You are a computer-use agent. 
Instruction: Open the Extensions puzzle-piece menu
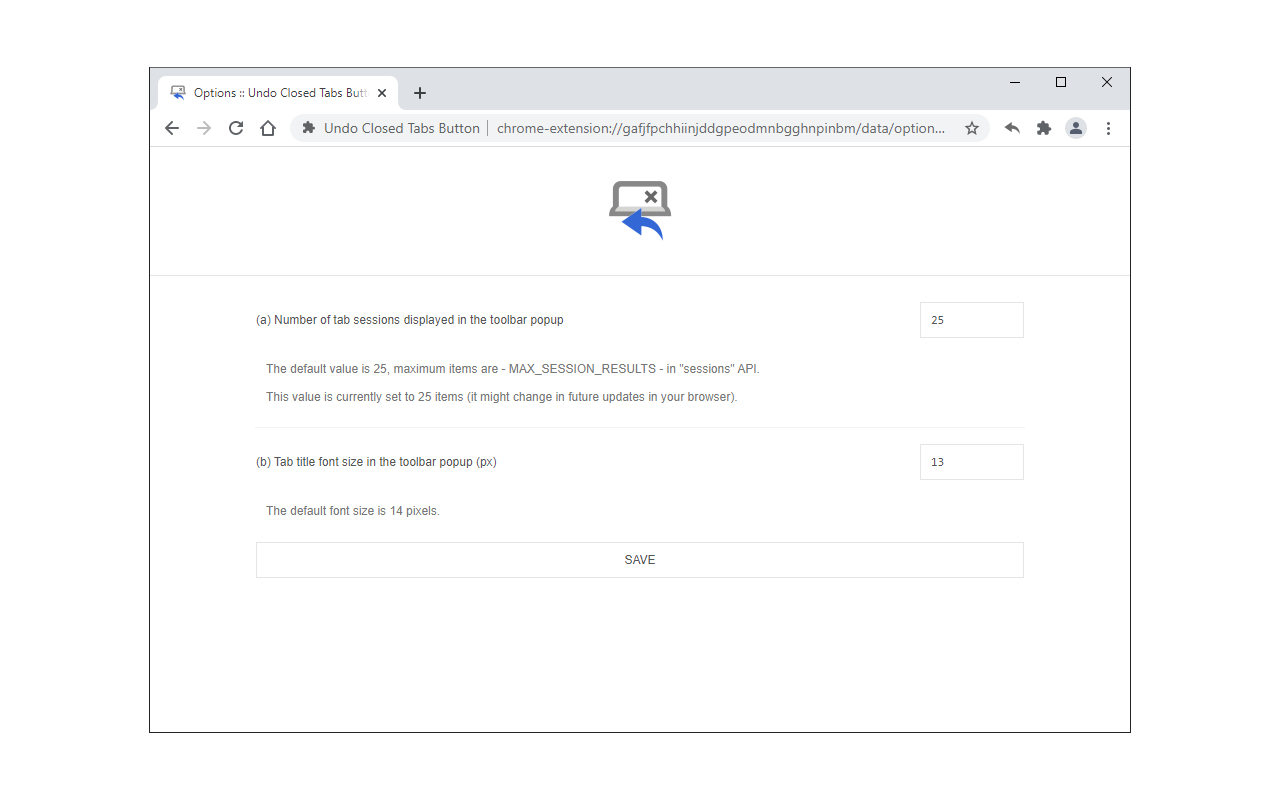1043,128
